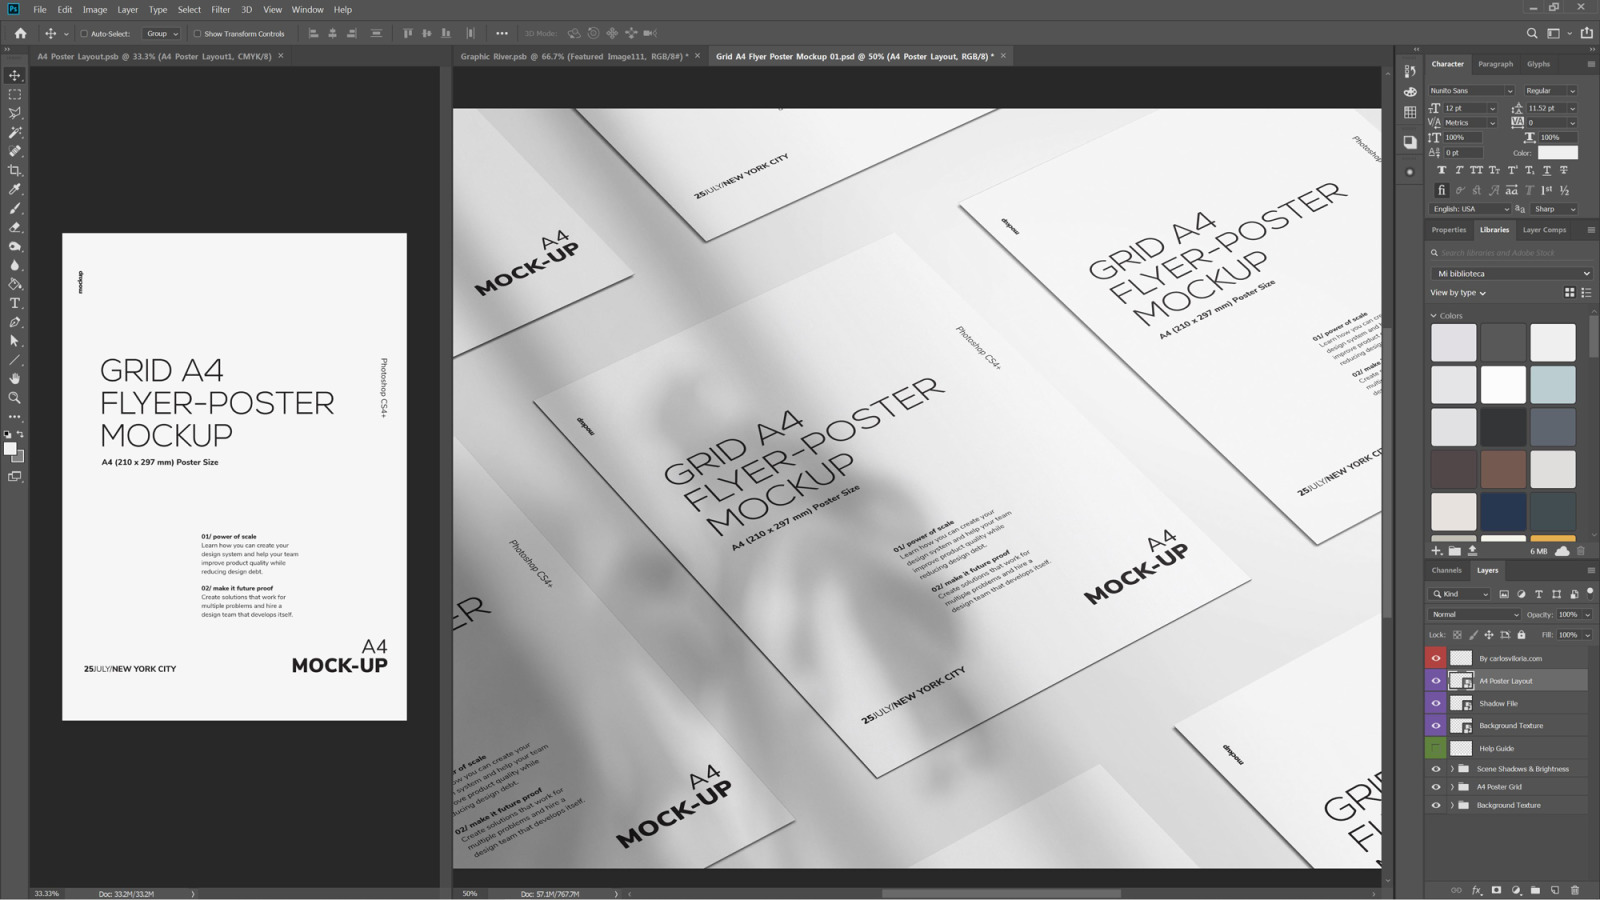
Task: Select the Pen tool
Action: pos(15,322)
